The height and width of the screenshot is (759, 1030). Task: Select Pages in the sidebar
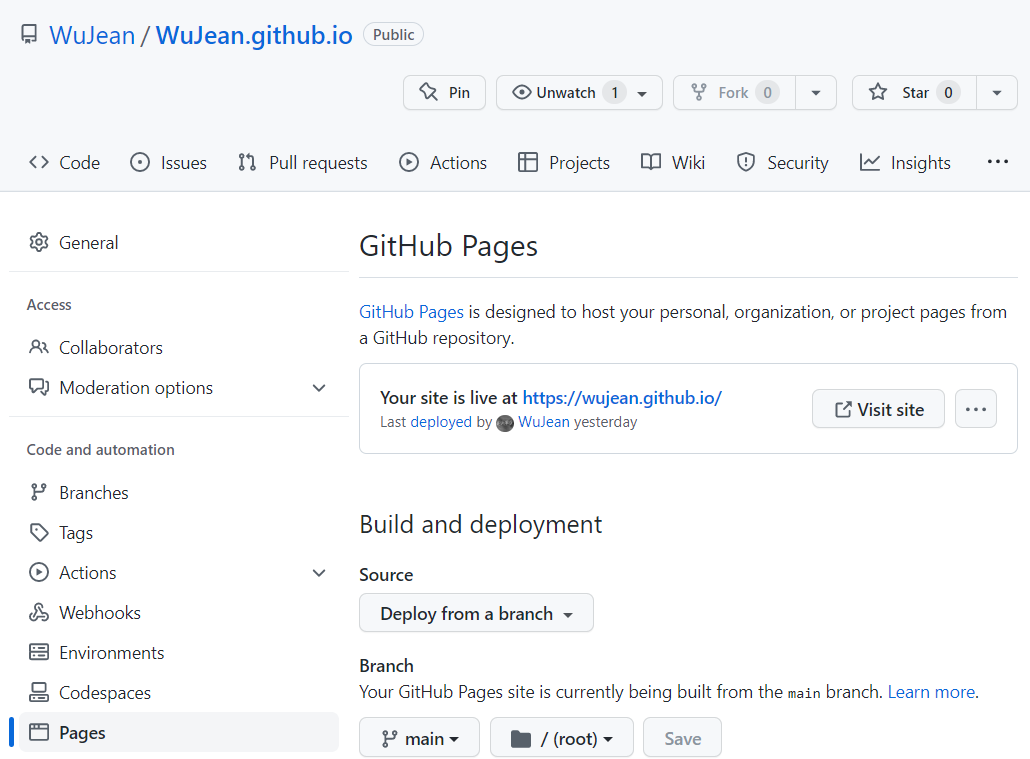pos(179,732)
